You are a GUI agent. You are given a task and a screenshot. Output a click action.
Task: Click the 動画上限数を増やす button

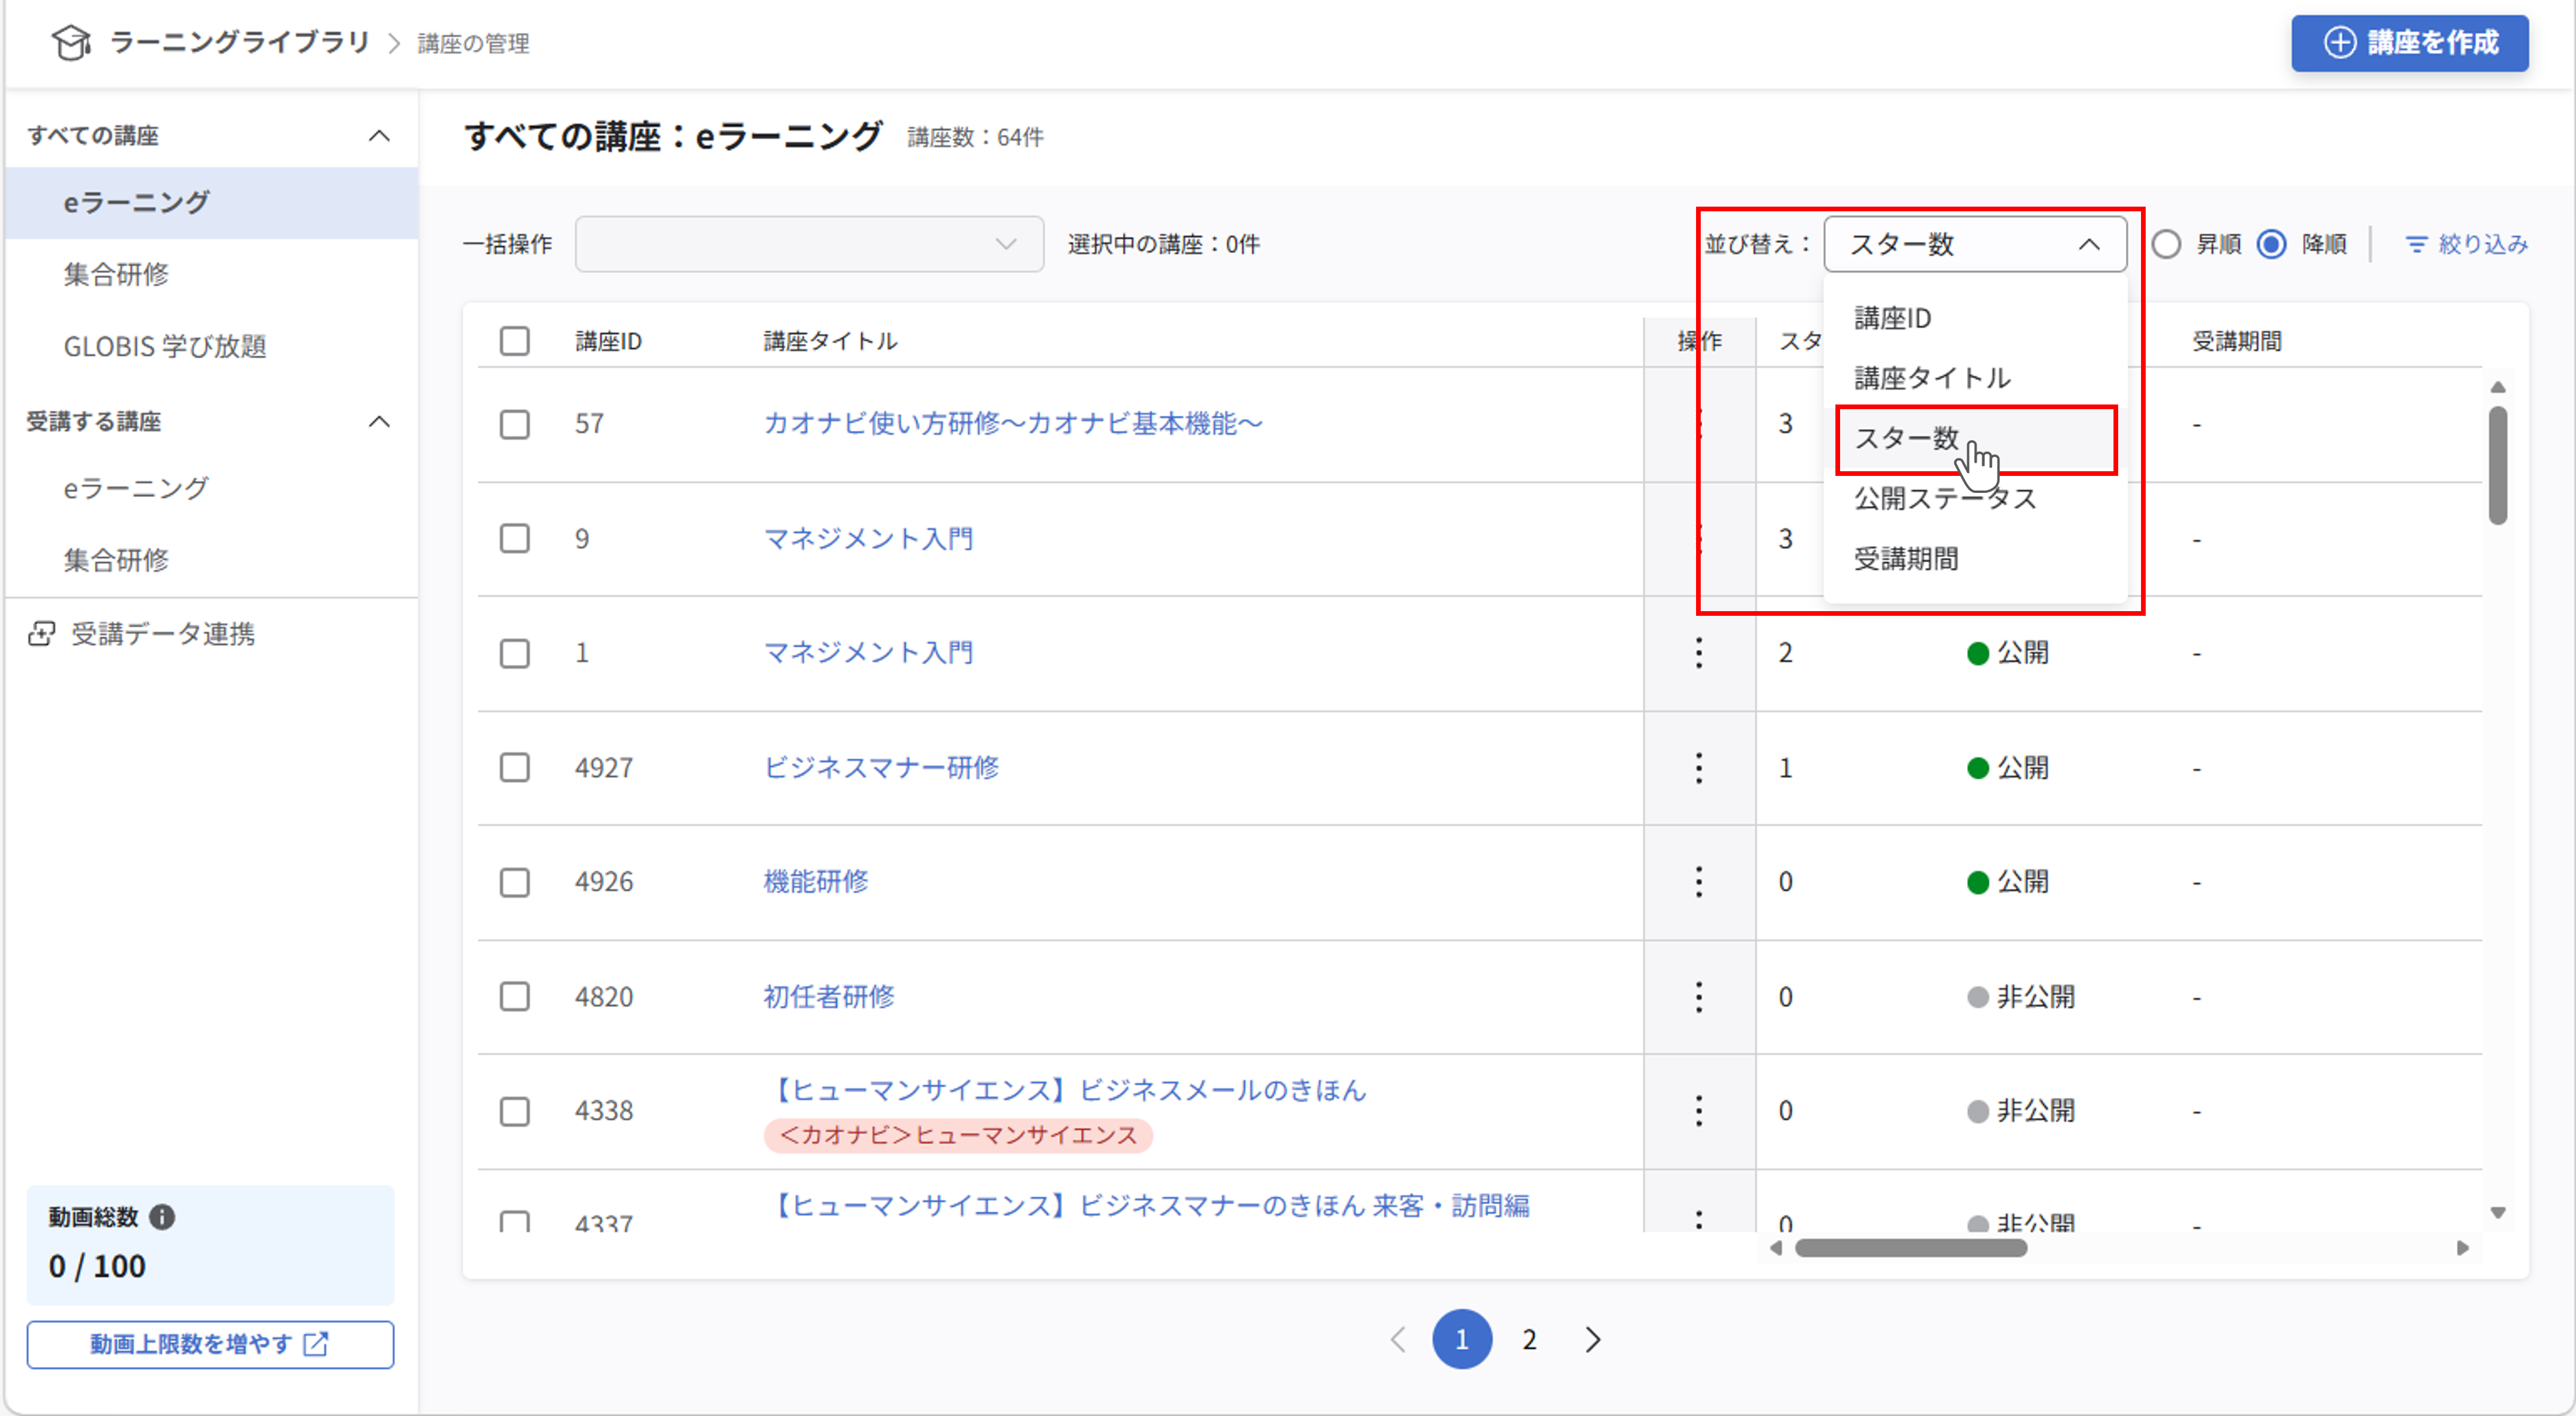click(x=210, y=1344)
